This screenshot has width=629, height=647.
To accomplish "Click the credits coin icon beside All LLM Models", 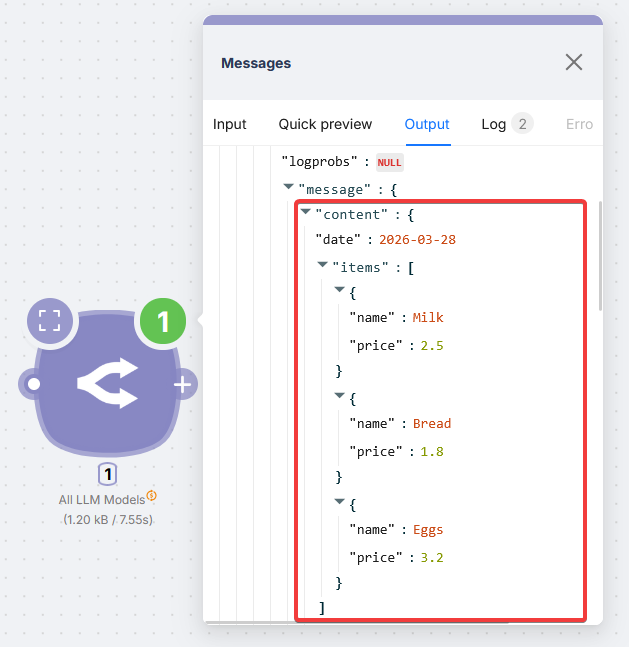I will click(x=151, y=495).
